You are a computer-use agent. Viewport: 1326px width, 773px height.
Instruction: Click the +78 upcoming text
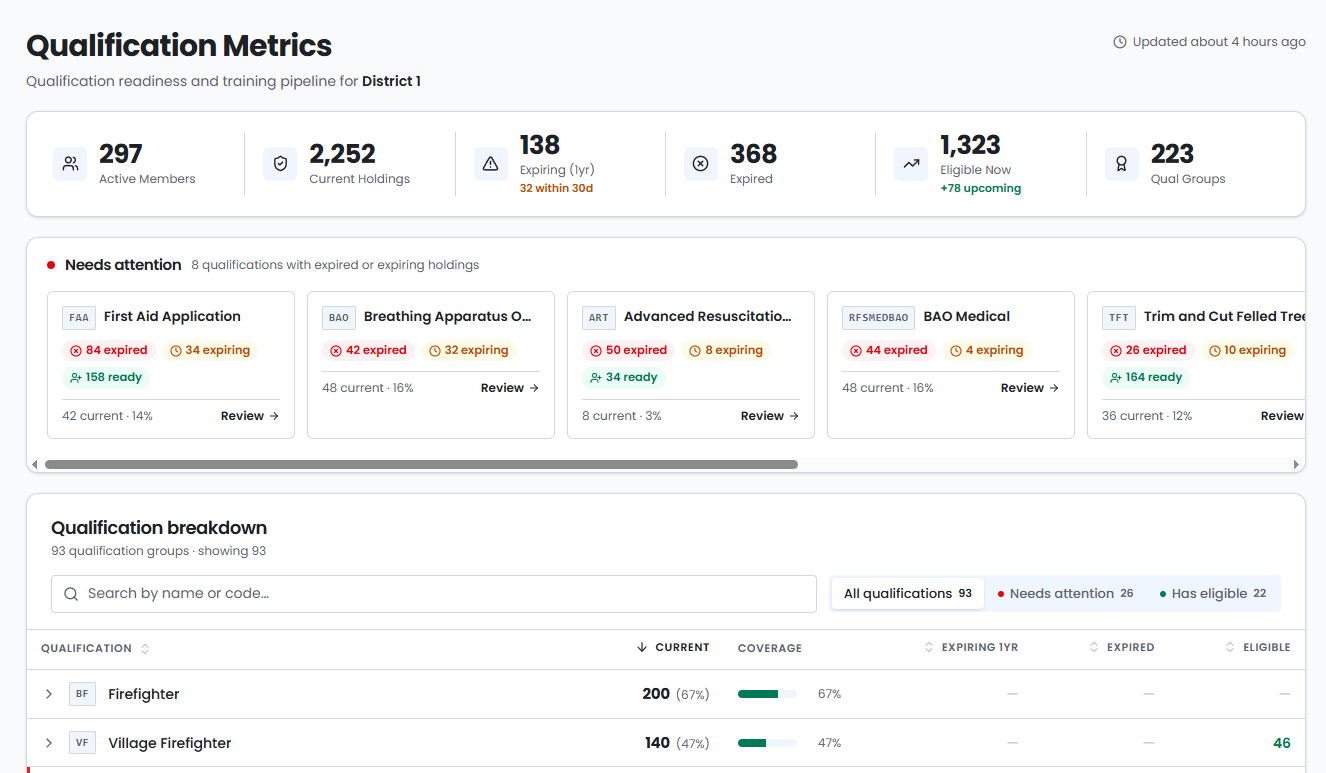coord(981,188)
